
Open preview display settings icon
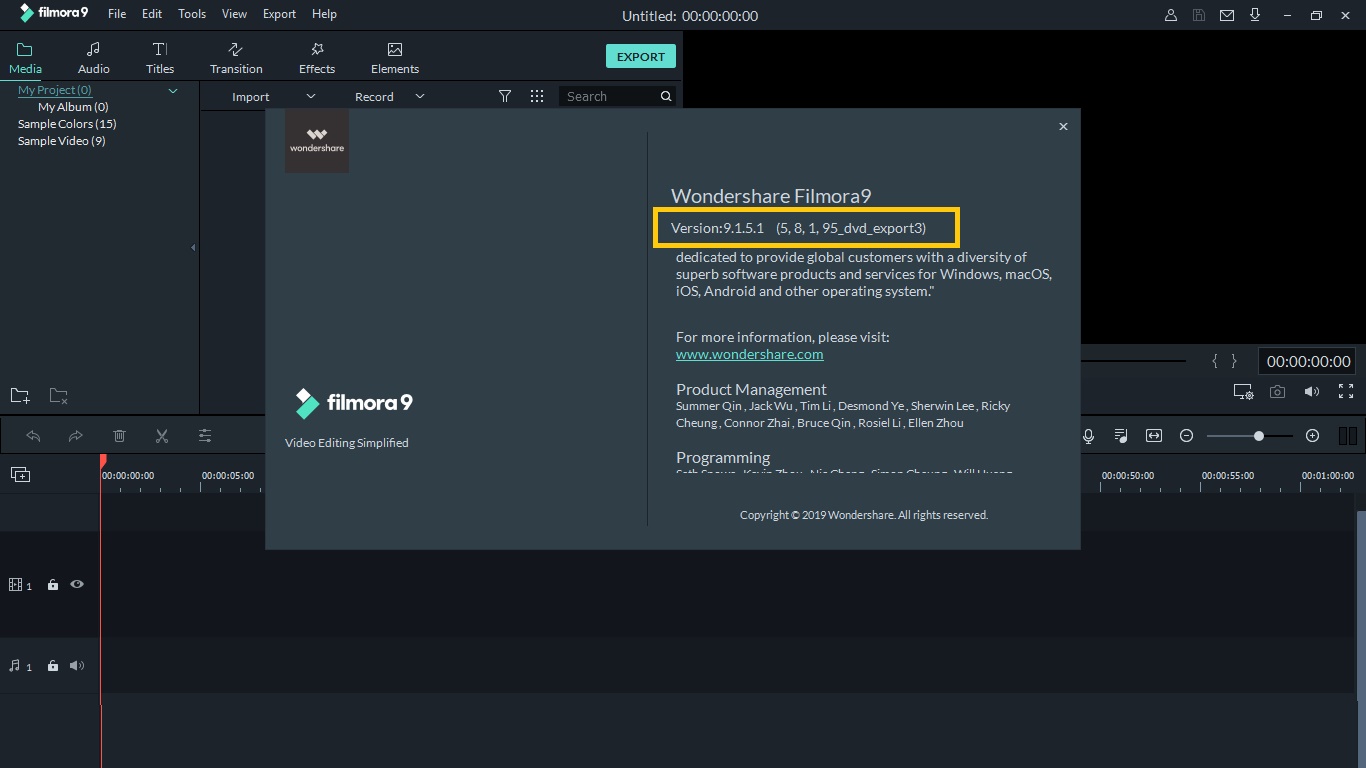pos(1243,392)
